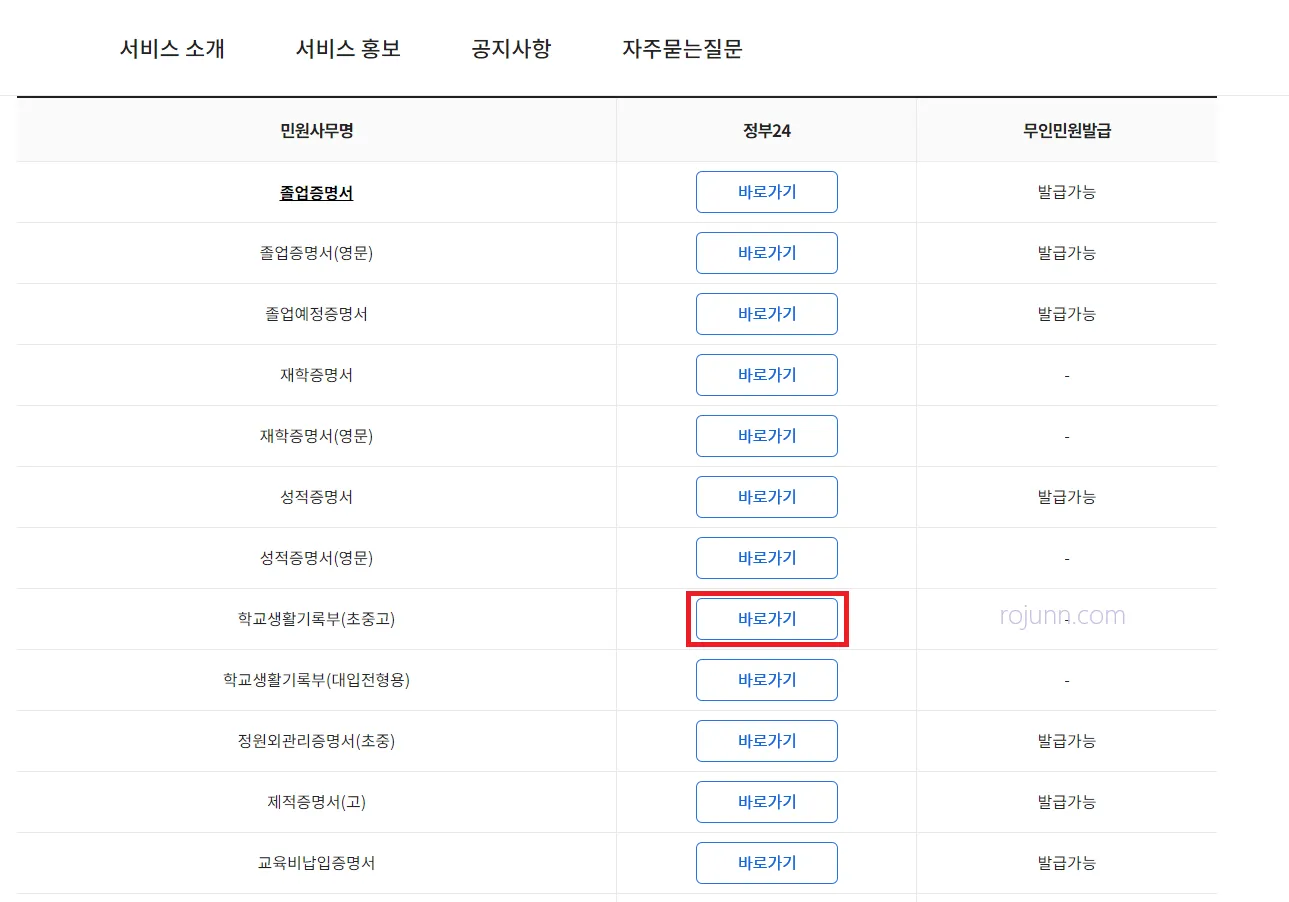Click 바로가기 for 성적증명서(영문)
Screen dimensions: 1289x902
pyautogui.click(x=766, y=558)
